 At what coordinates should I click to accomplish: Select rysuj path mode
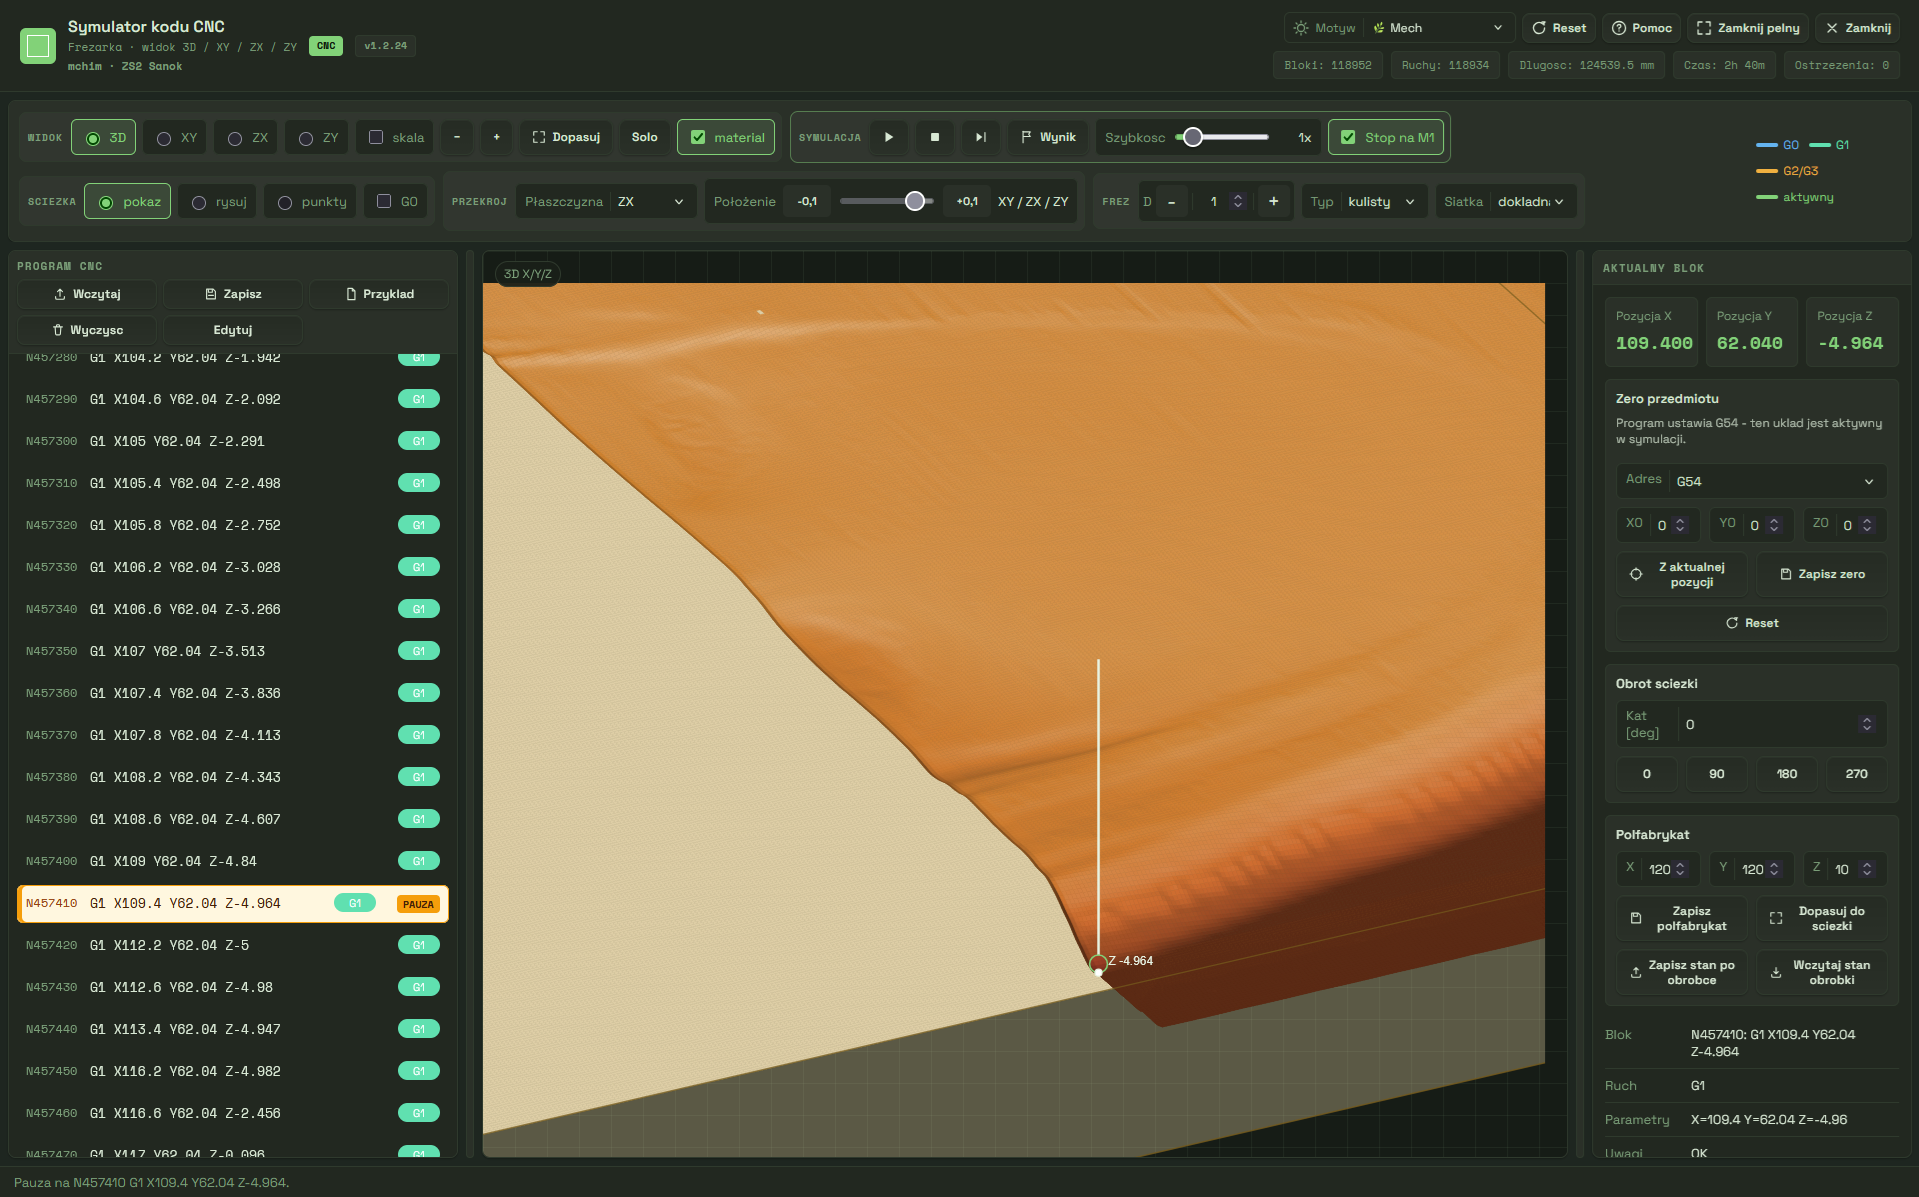[218, 201]
